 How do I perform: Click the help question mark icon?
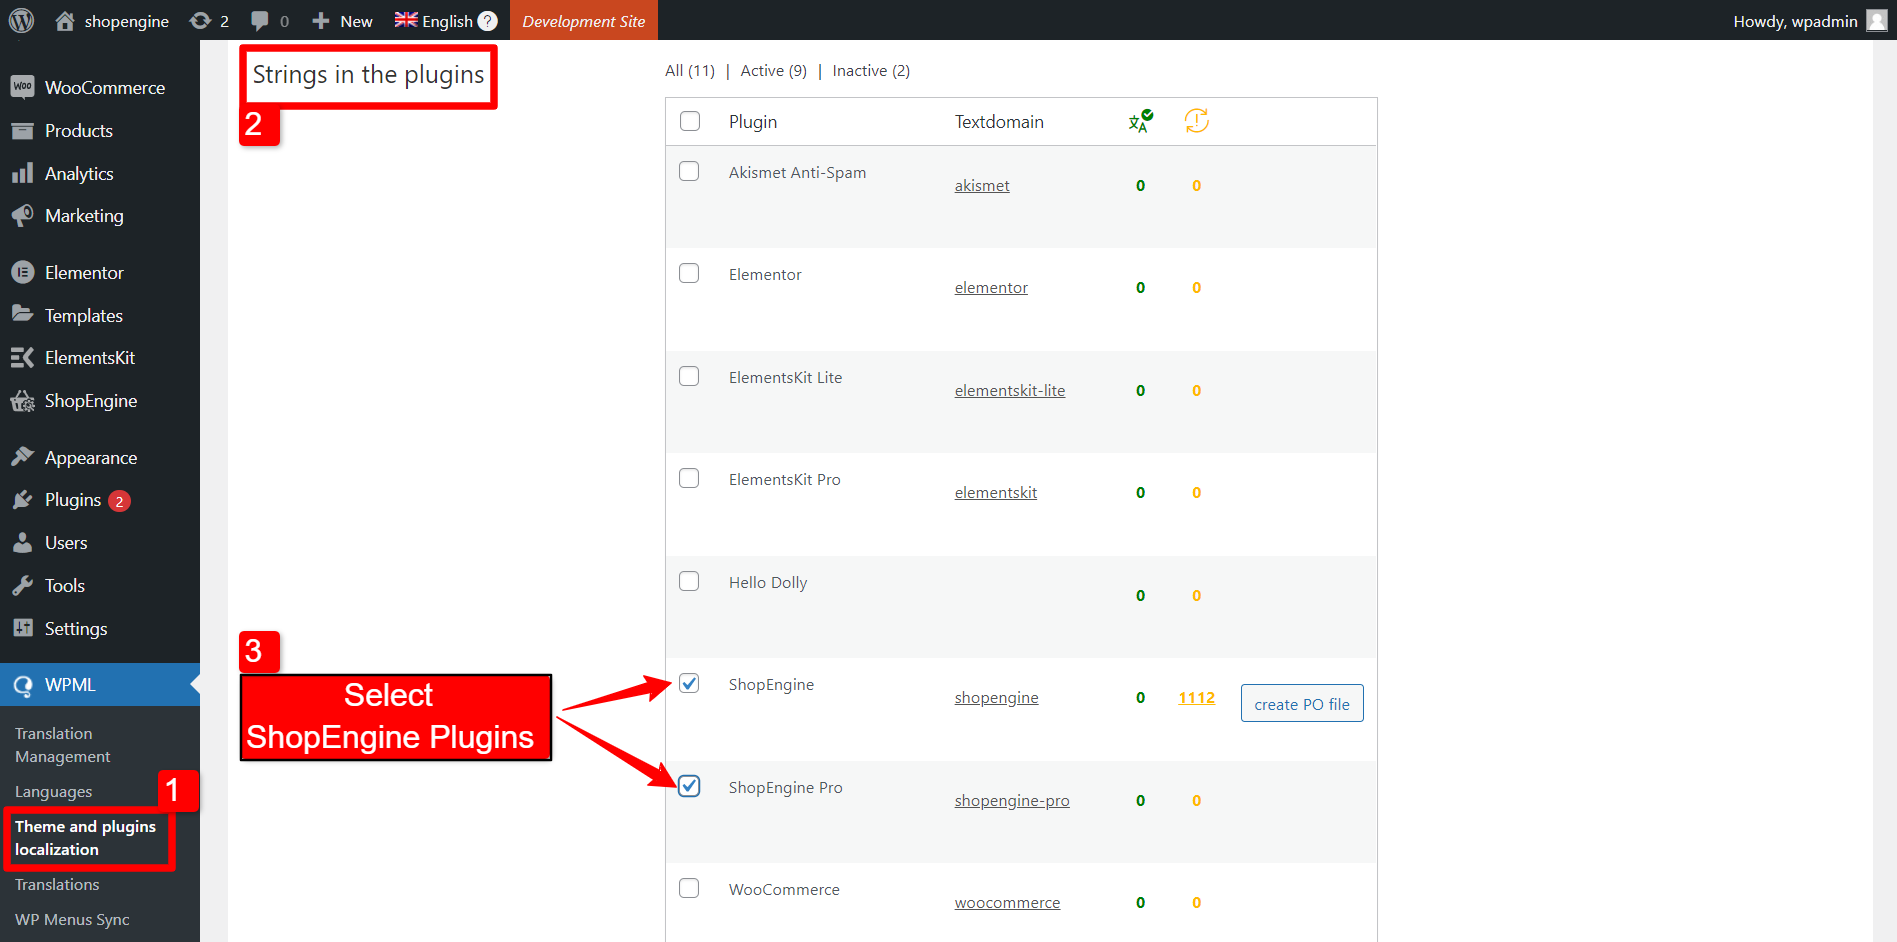(488, 21)
